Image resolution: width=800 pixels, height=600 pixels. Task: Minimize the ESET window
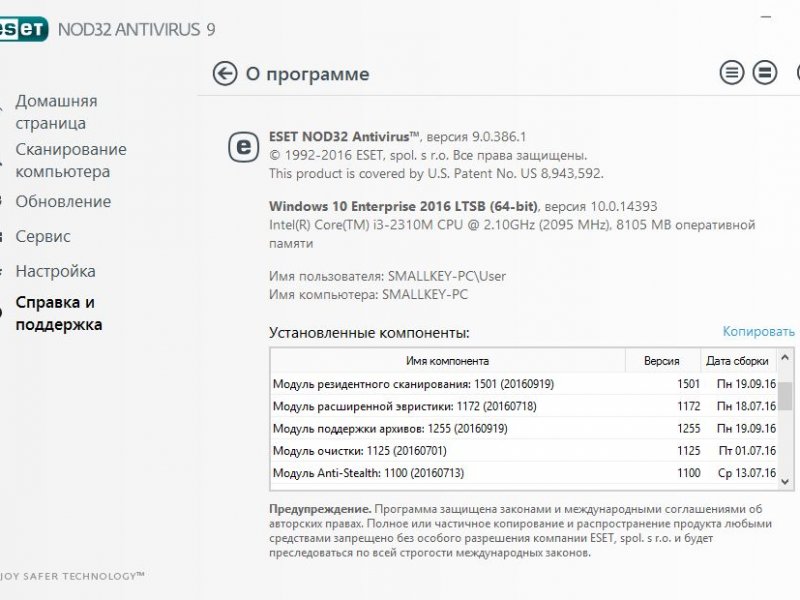[766, 17]
